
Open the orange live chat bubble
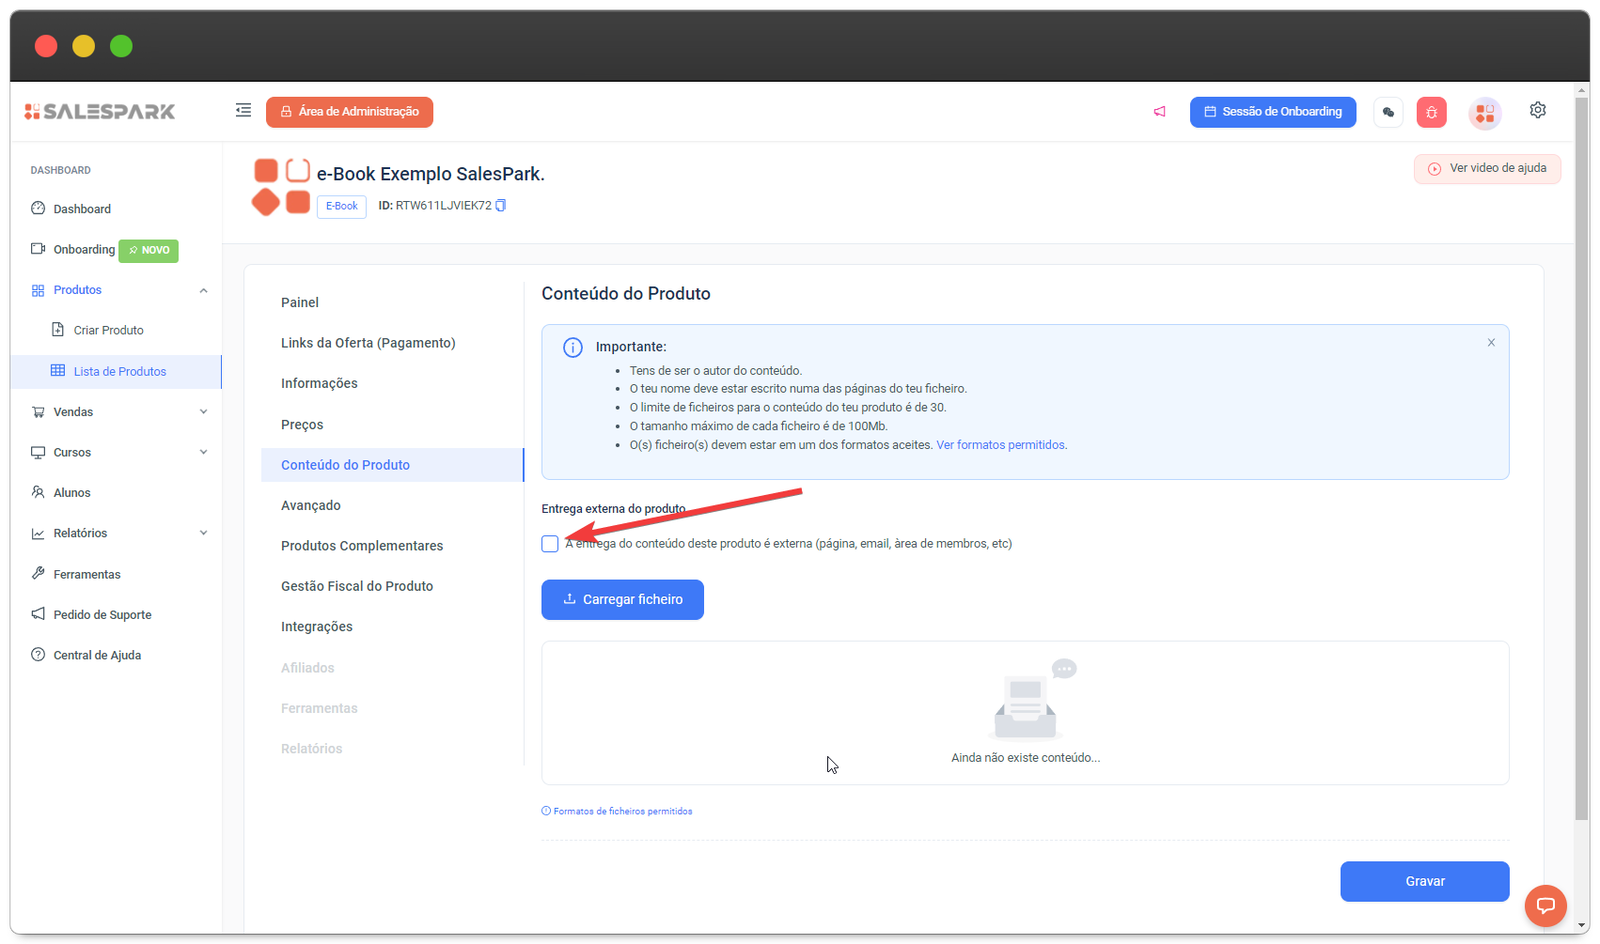1545,906
